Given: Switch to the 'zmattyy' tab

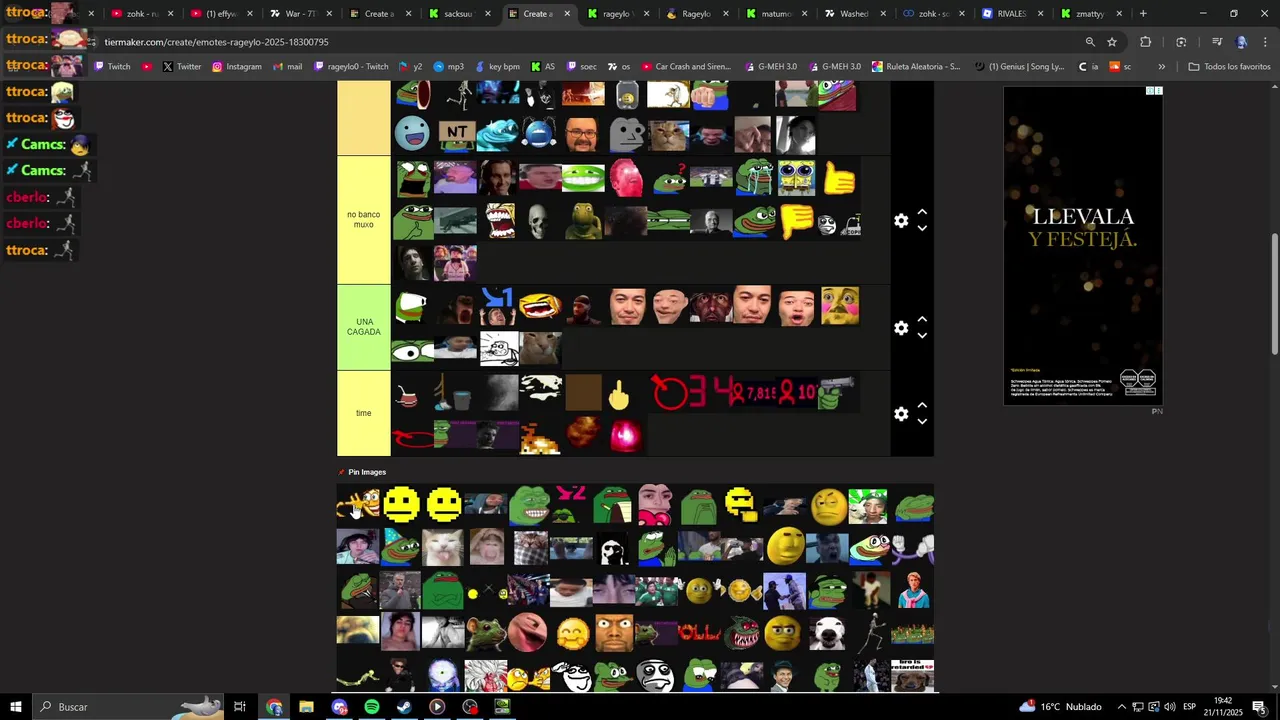Looking at the screenshot, I should (x=1090, y=14).
